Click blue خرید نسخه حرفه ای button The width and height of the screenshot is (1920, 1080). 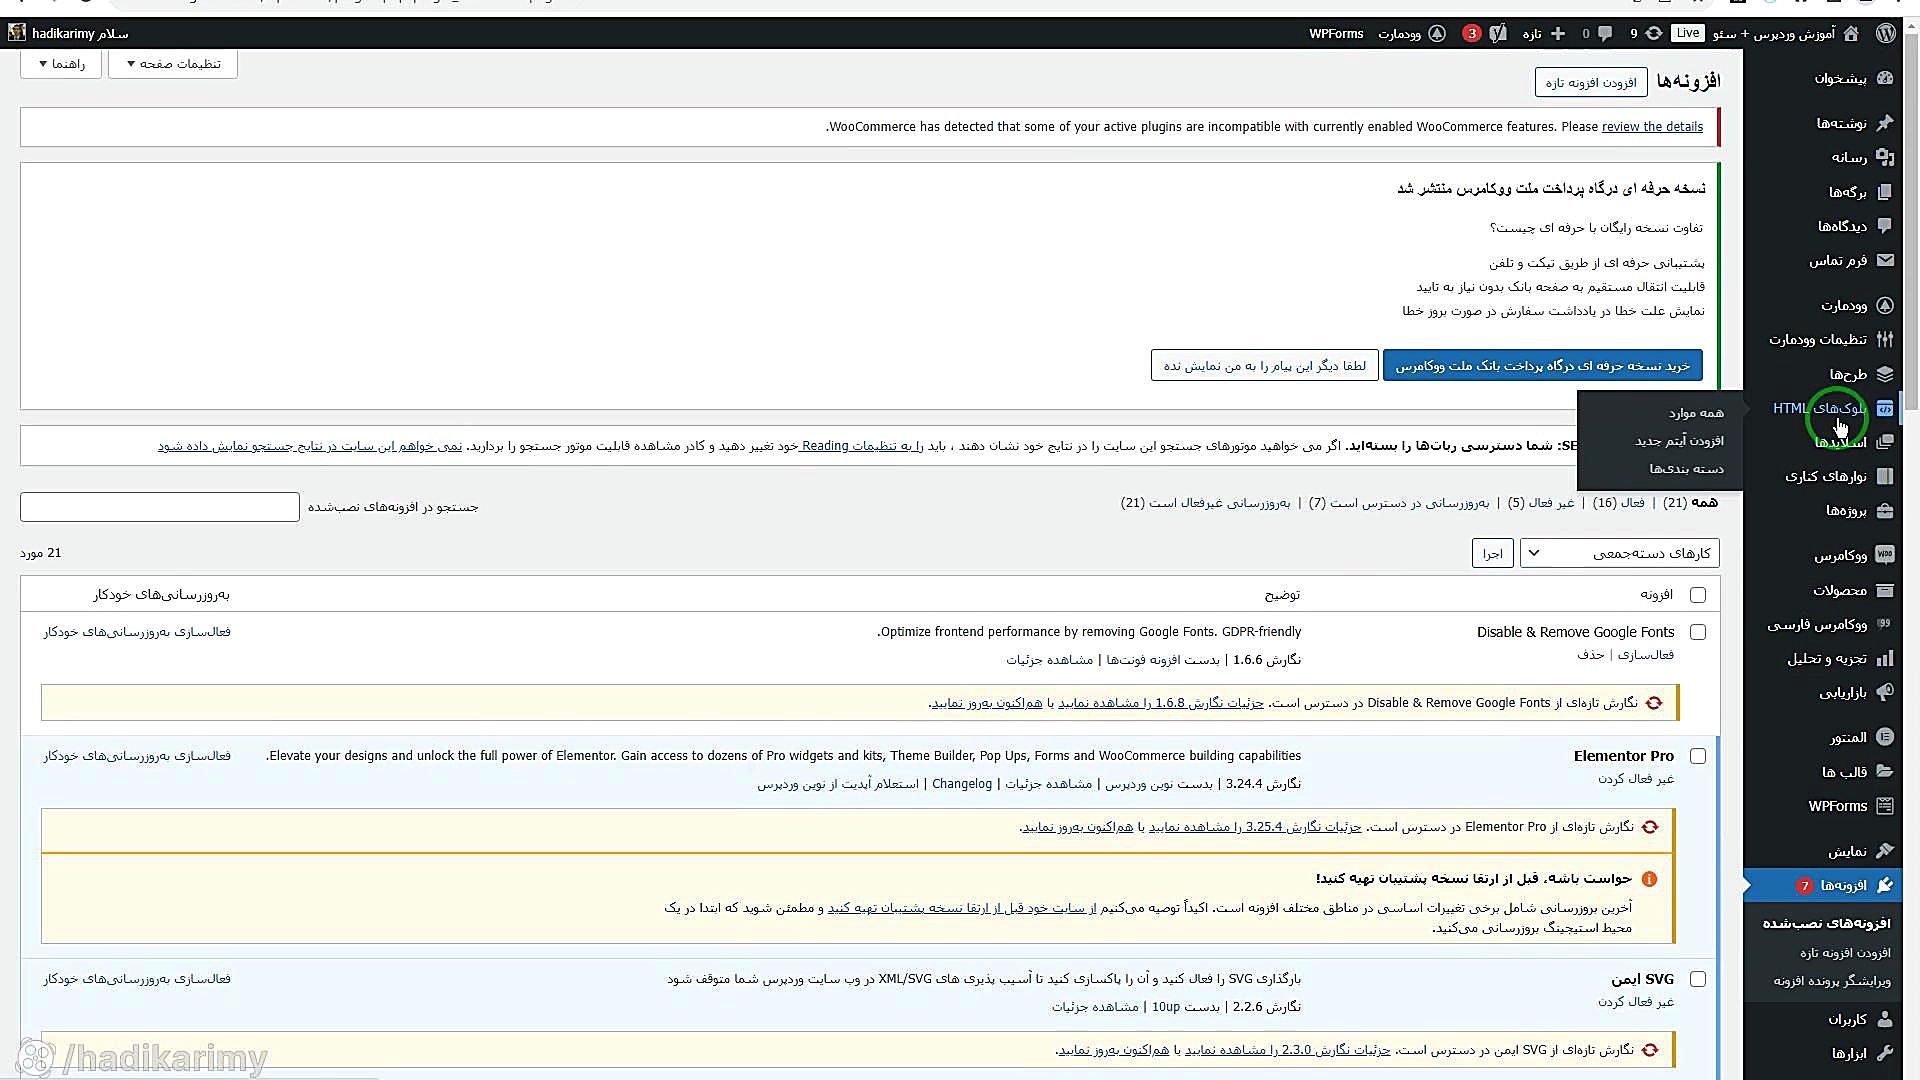point(1543,365)
